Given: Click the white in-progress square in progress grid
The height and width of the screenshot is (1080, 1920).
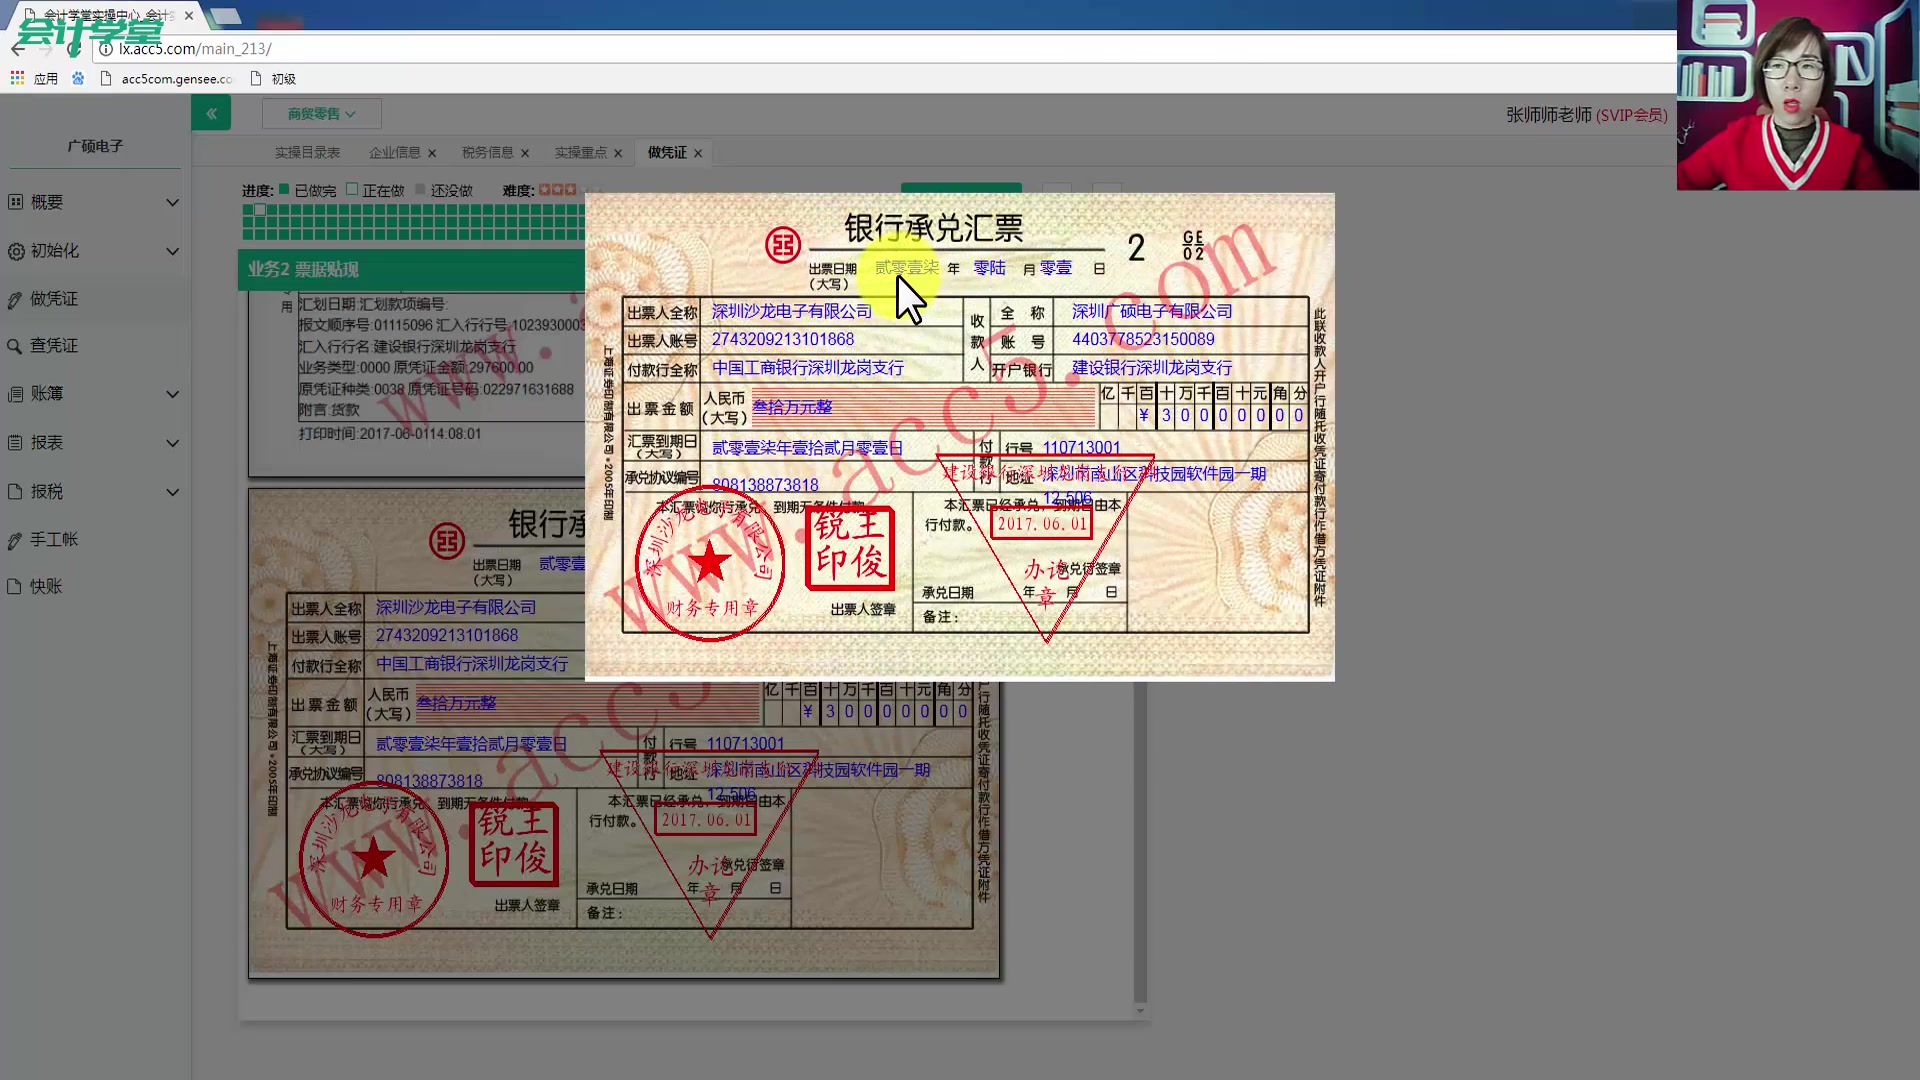Looking at the screenshot, I should pos(260,210).
